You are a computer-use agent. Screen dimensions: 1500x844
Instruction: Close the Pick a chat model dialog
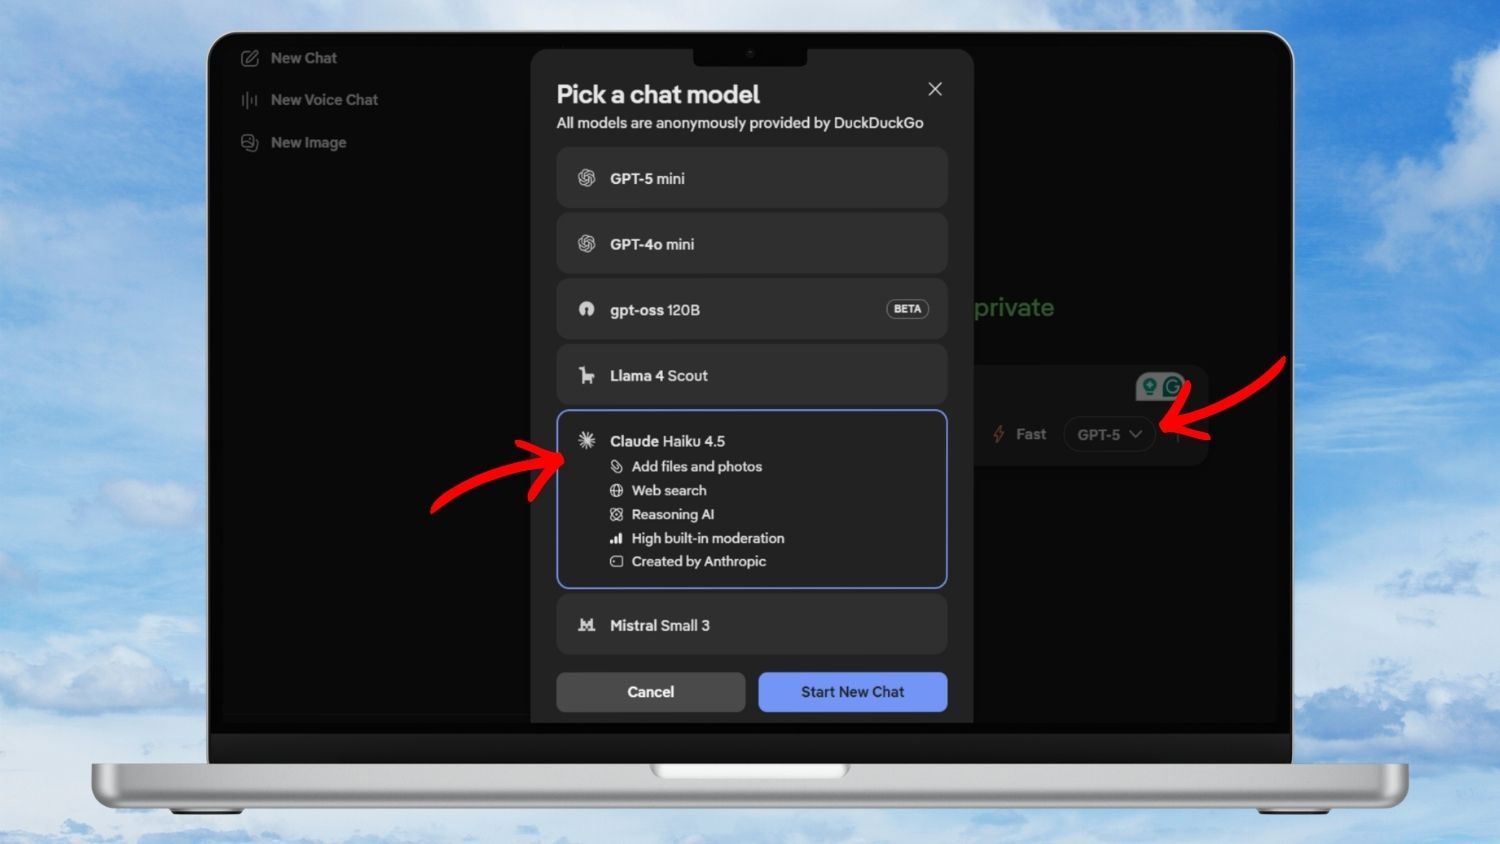[x=935, y=89]
